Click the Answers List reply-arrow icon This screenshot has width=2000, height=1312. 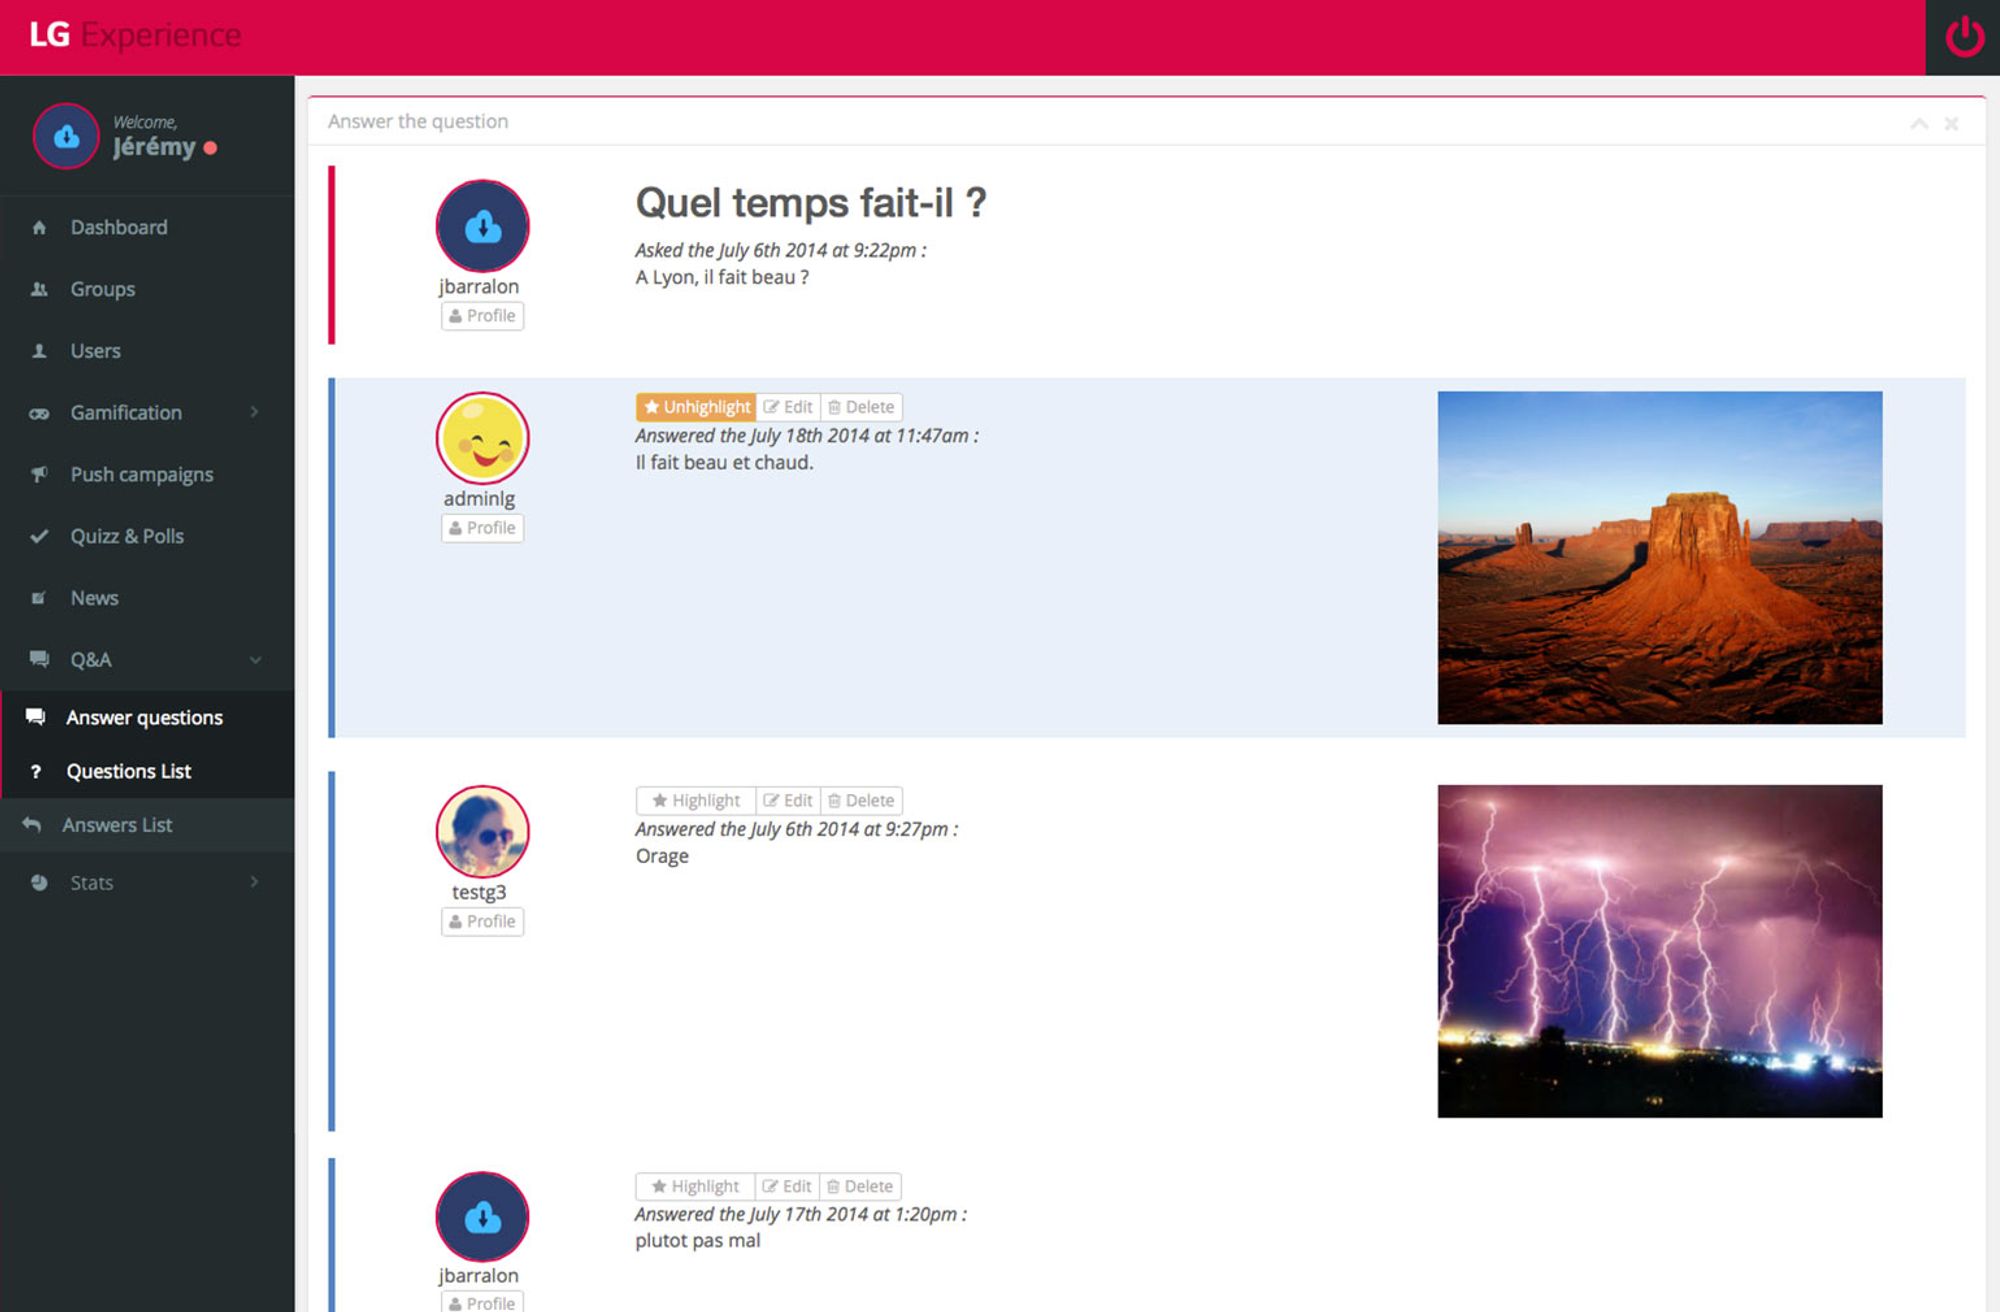click(x=32, y=825)
